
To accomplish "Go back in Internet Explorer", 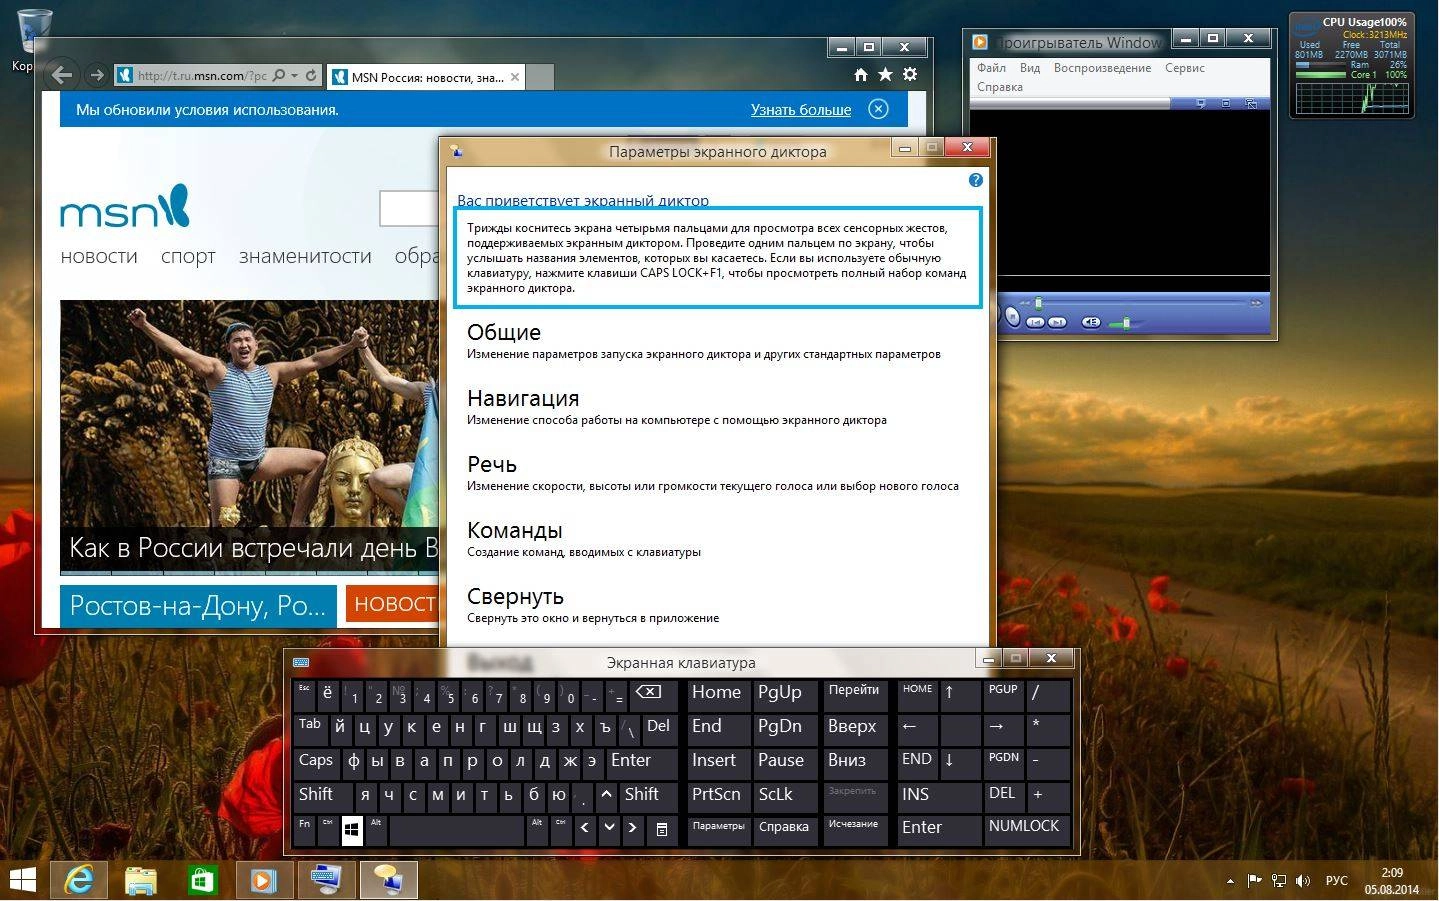I will pos(62,75).
